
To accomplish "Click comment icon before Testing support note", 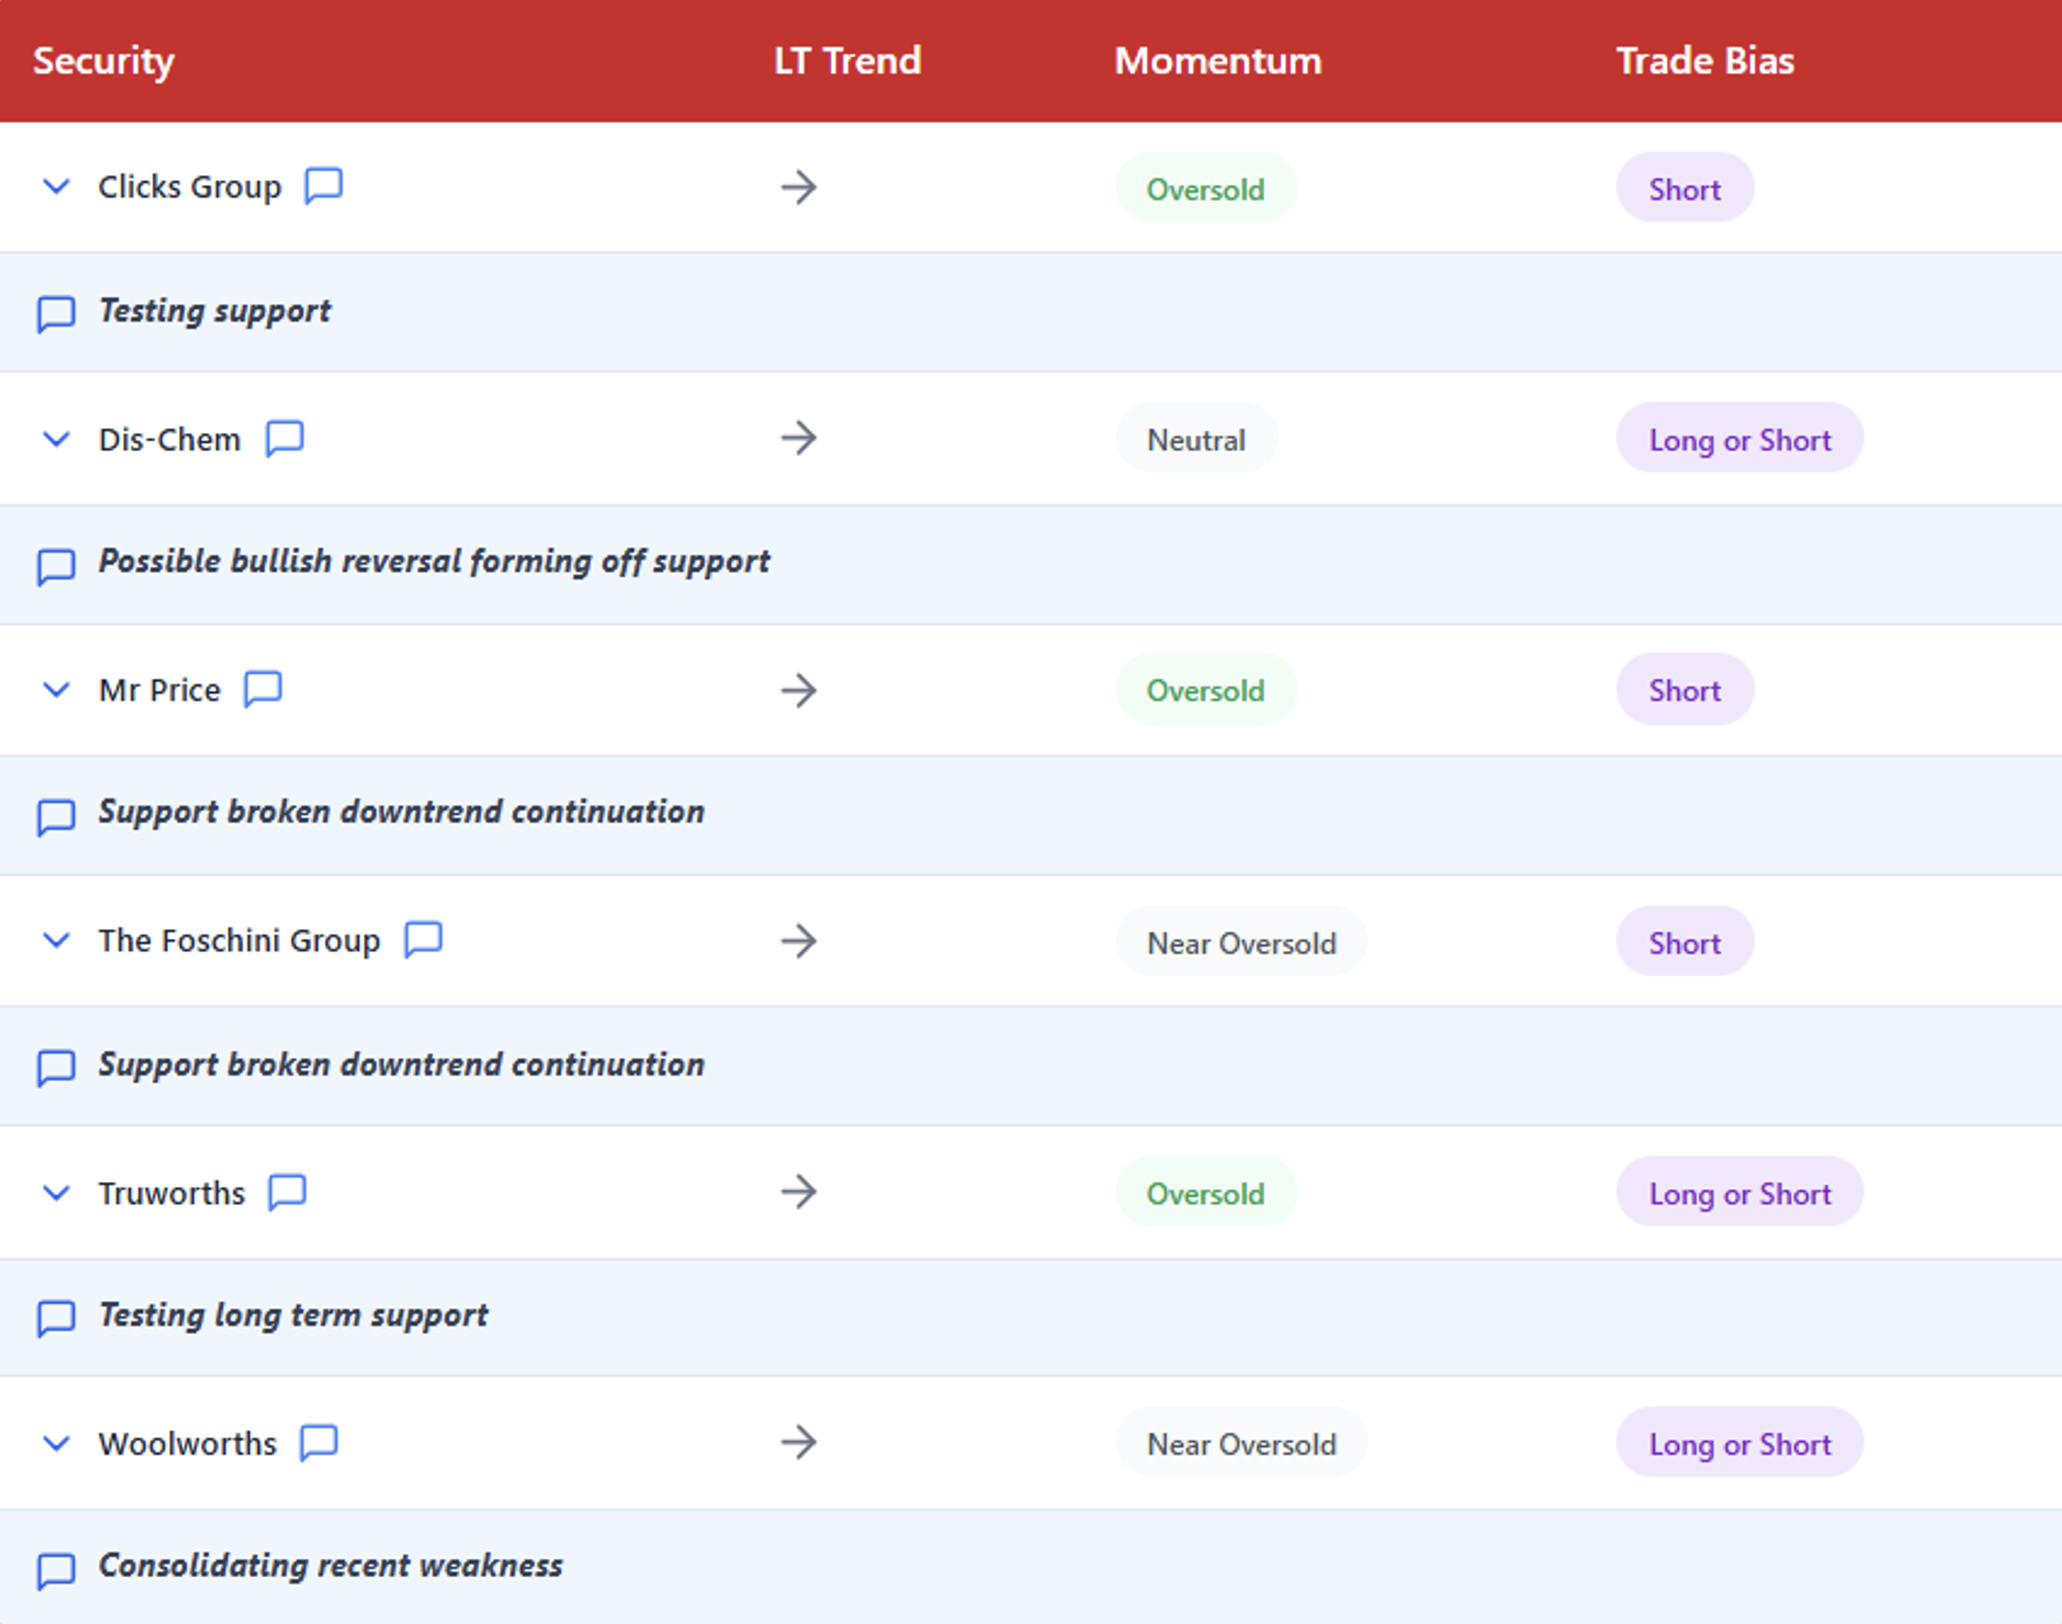I will (x=56, y=314).
